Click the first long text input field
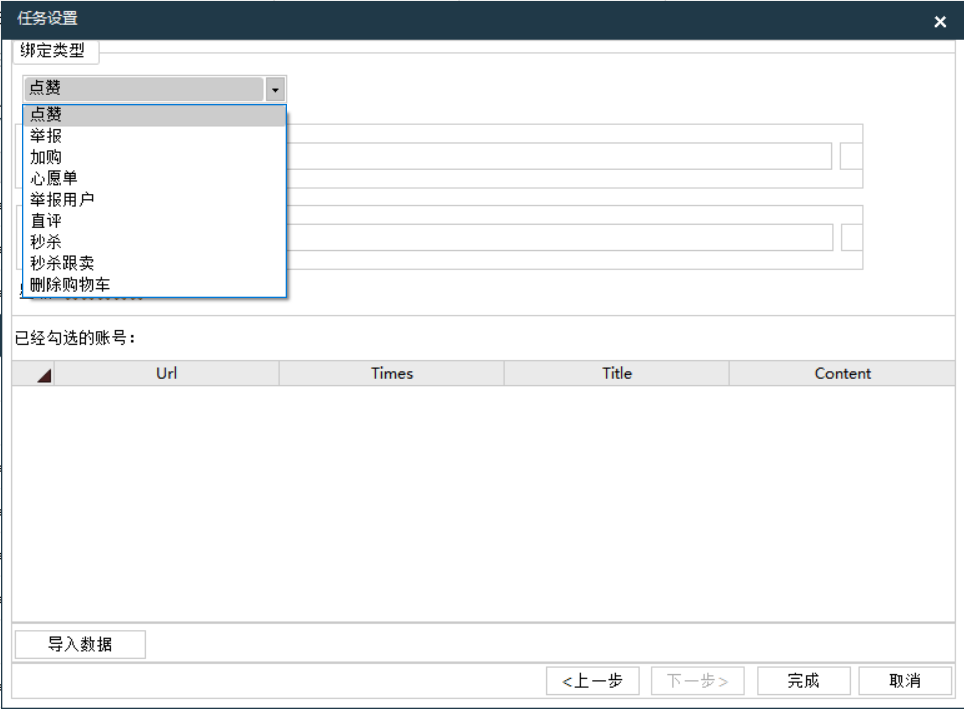The height and width of the screenshot is (709, 964). 559,156
